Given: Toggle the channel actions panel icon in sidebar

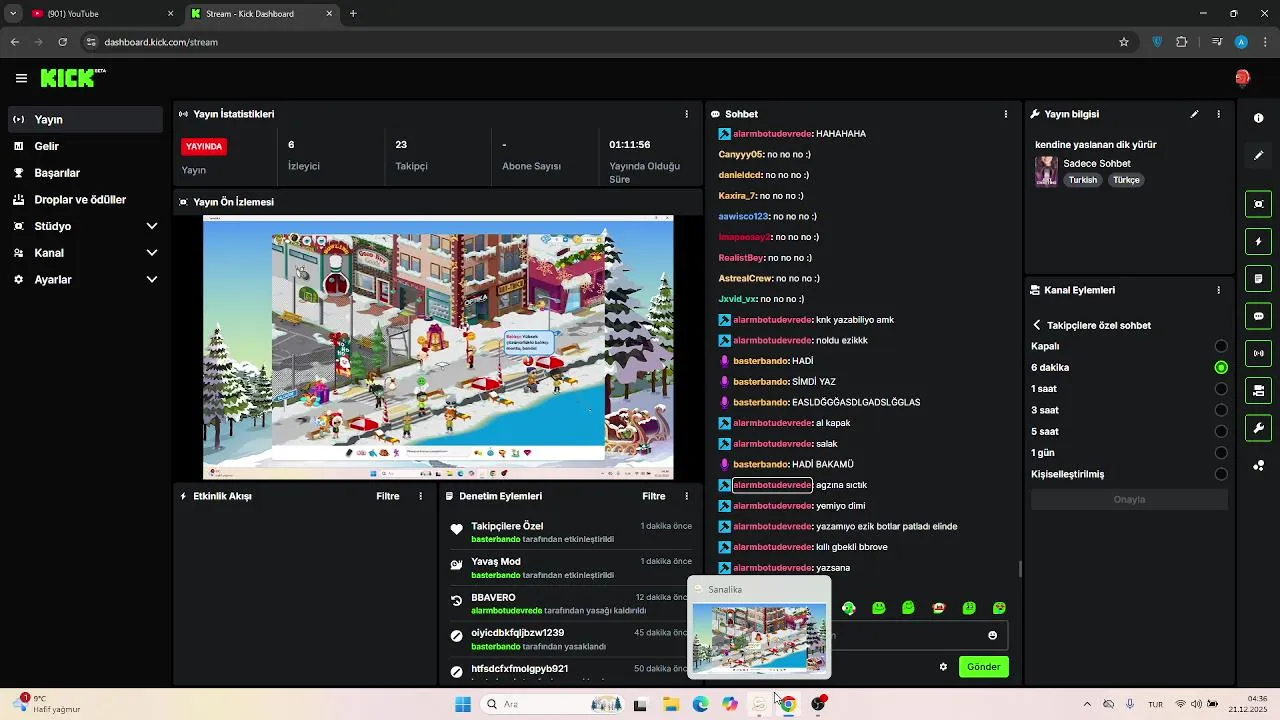Looking at the screenshot, I should click(x=1258, y=390).
